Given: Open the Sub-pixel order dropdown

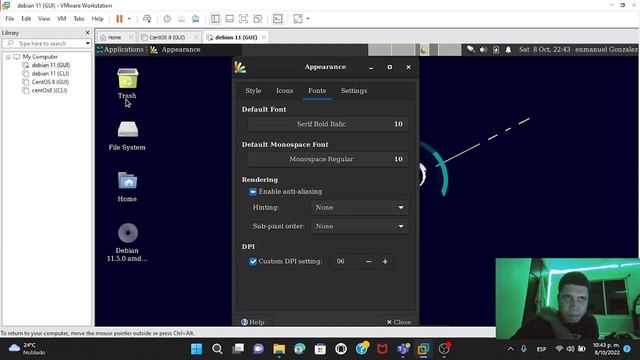Looking at the screenshot, I should [x=360, y=226].
